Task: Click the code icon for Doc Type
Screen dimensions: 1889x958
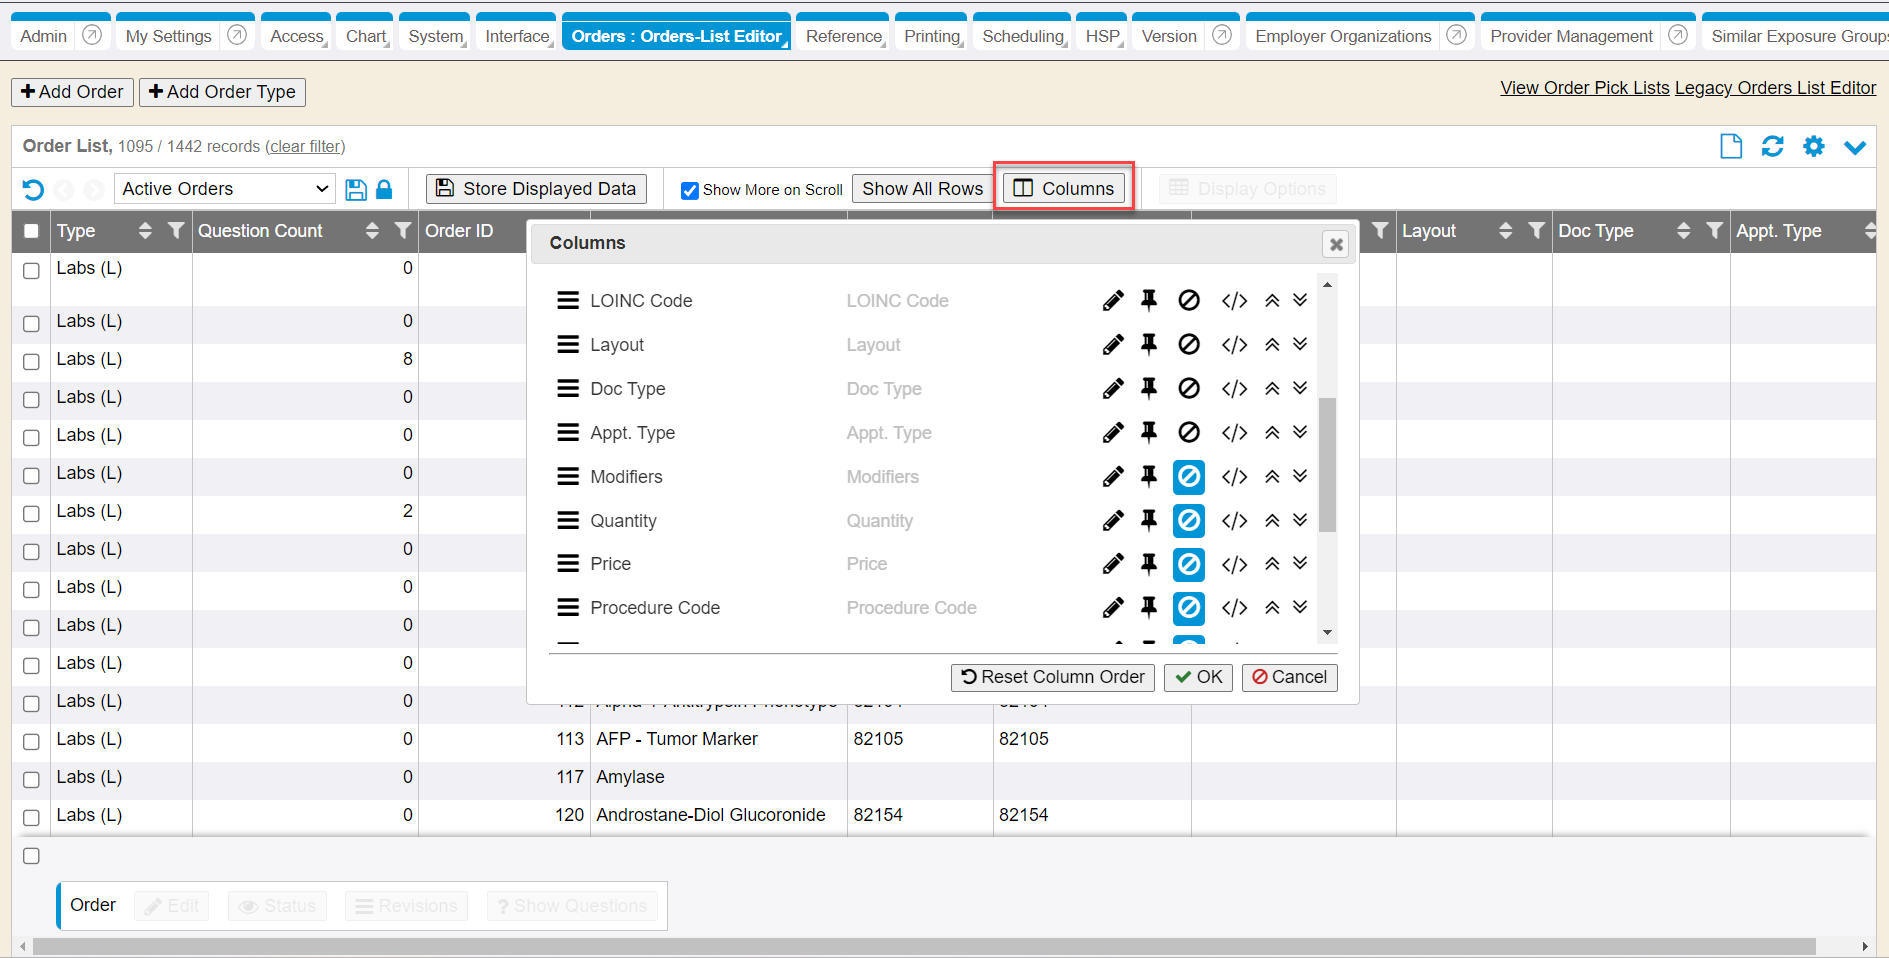Action: click(x=1234, y=389)
